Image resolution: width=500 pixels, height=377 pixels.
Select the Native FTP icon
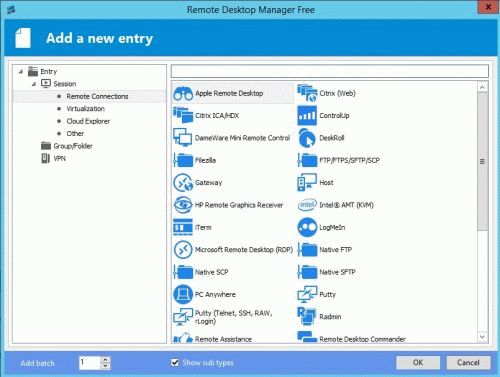307,250
